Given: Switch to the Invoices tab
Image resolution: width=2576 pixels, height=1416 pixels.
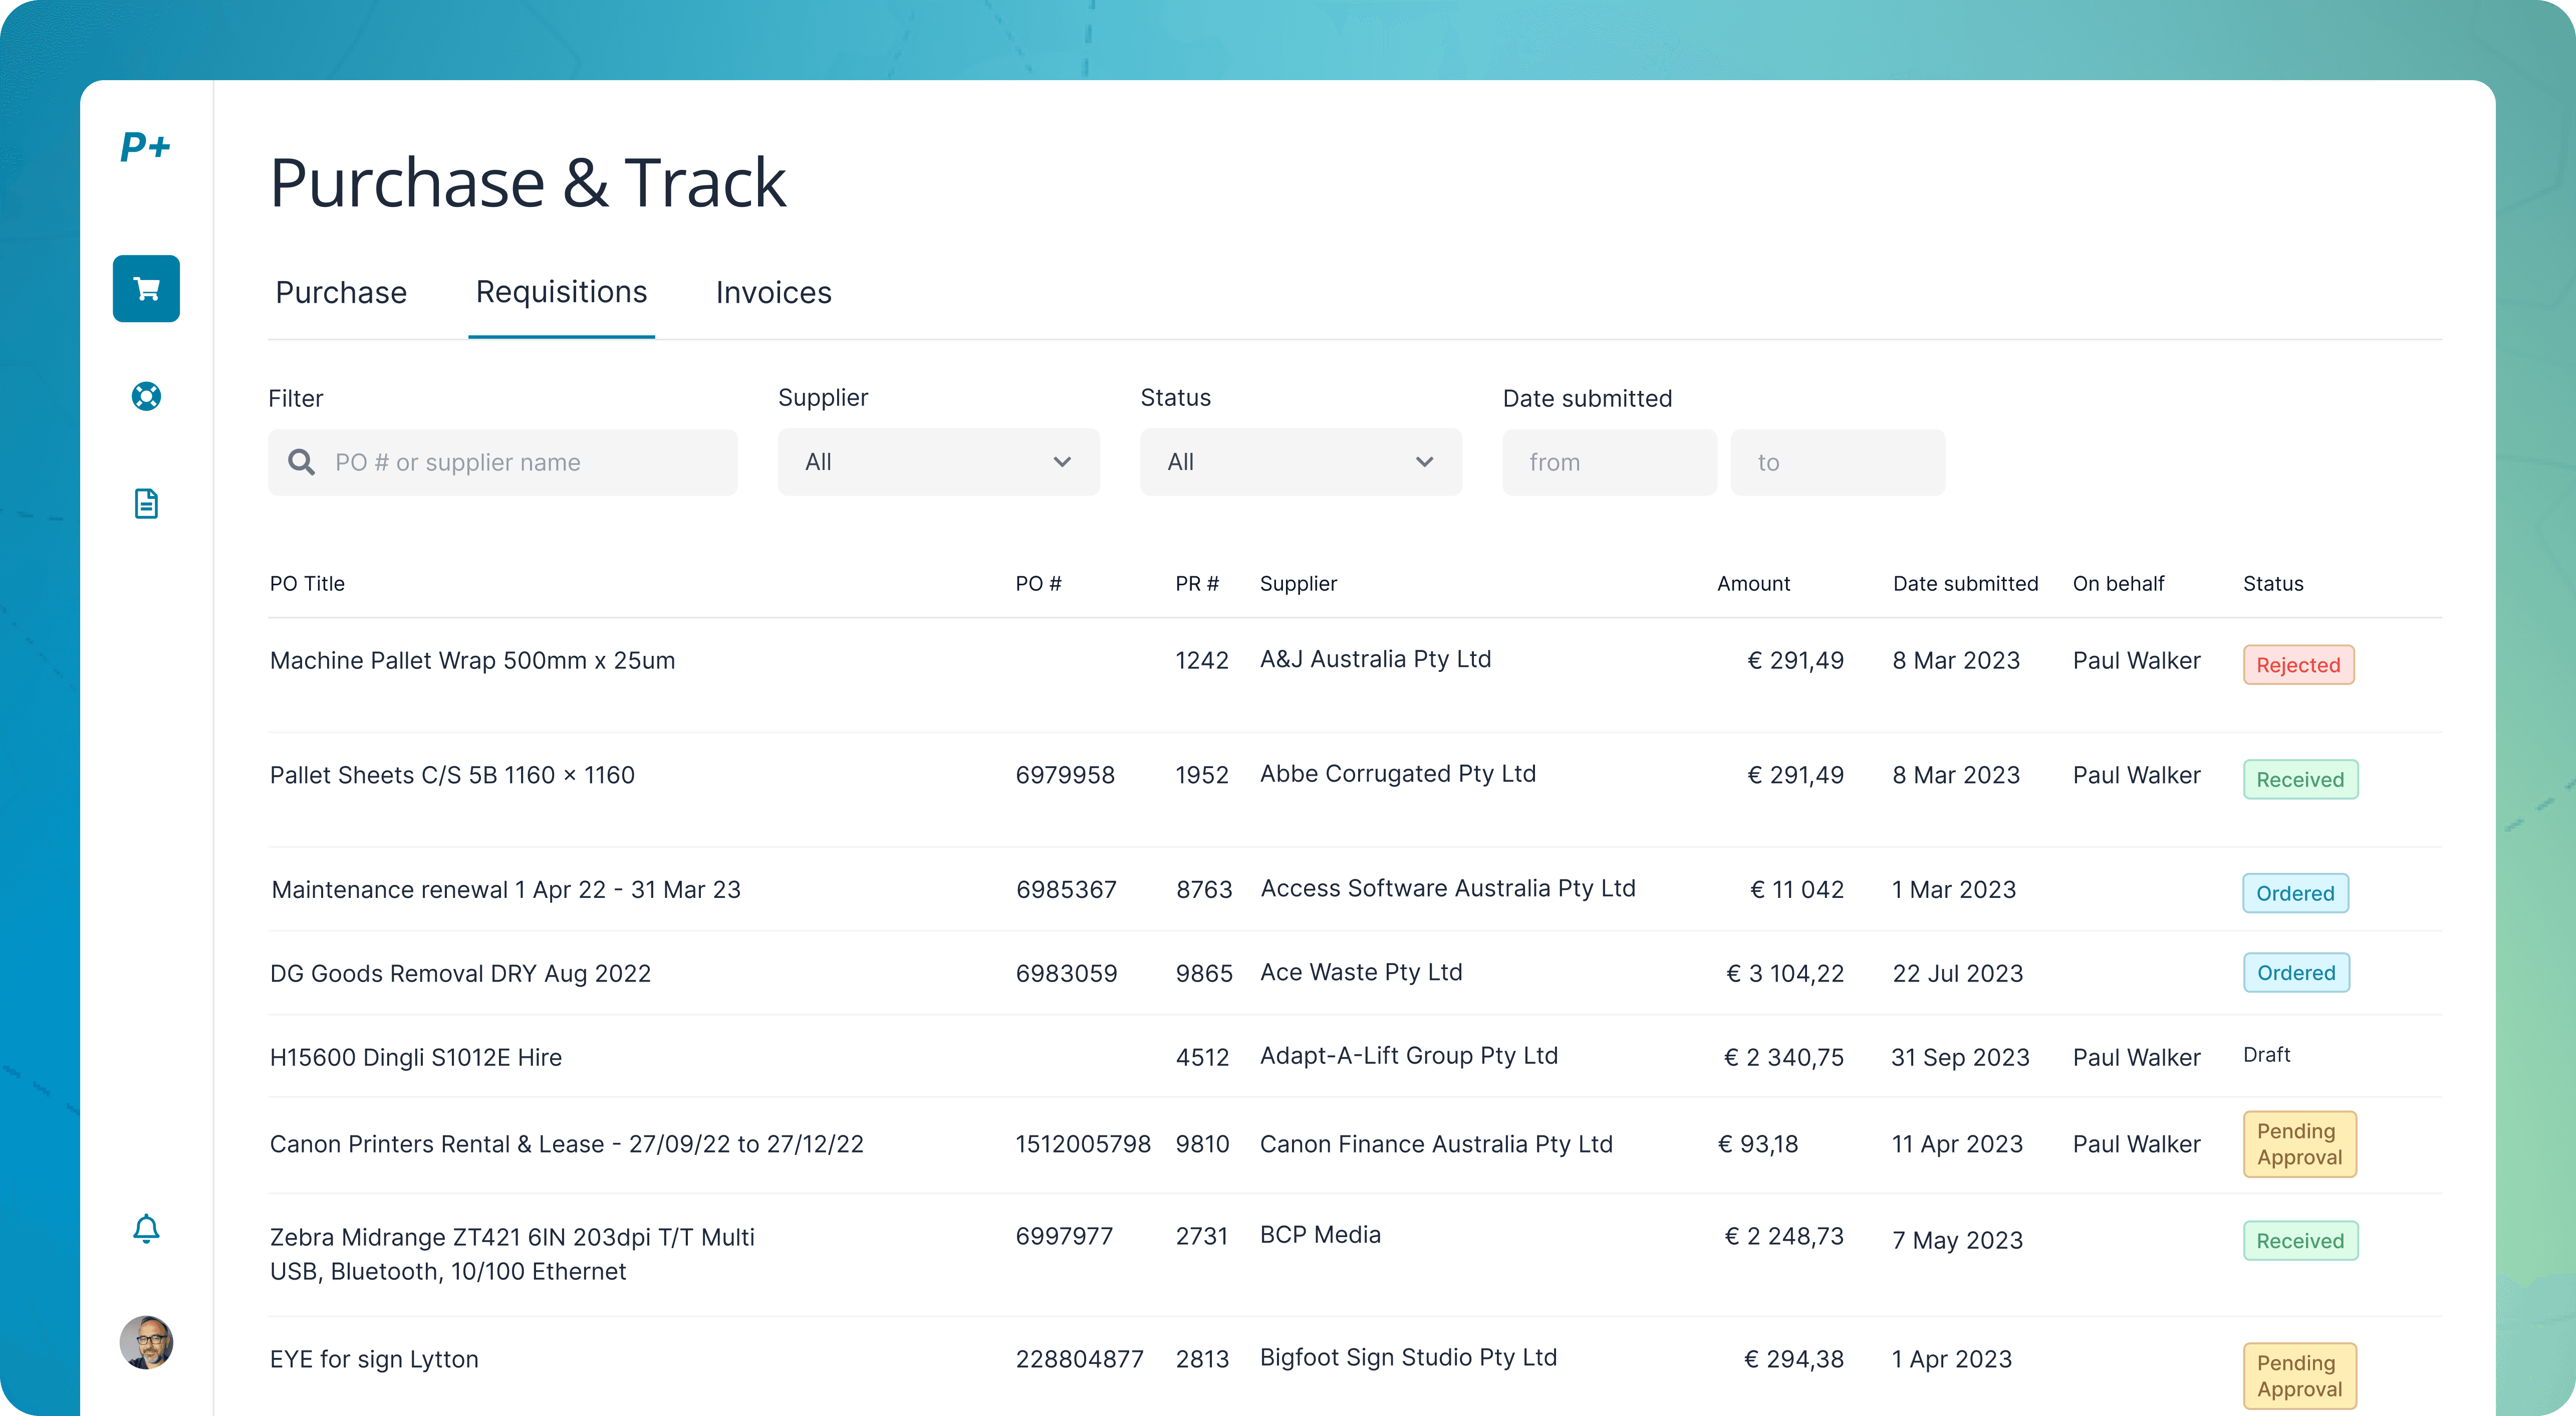Looking at the screenshot, I should click(773, 293).
